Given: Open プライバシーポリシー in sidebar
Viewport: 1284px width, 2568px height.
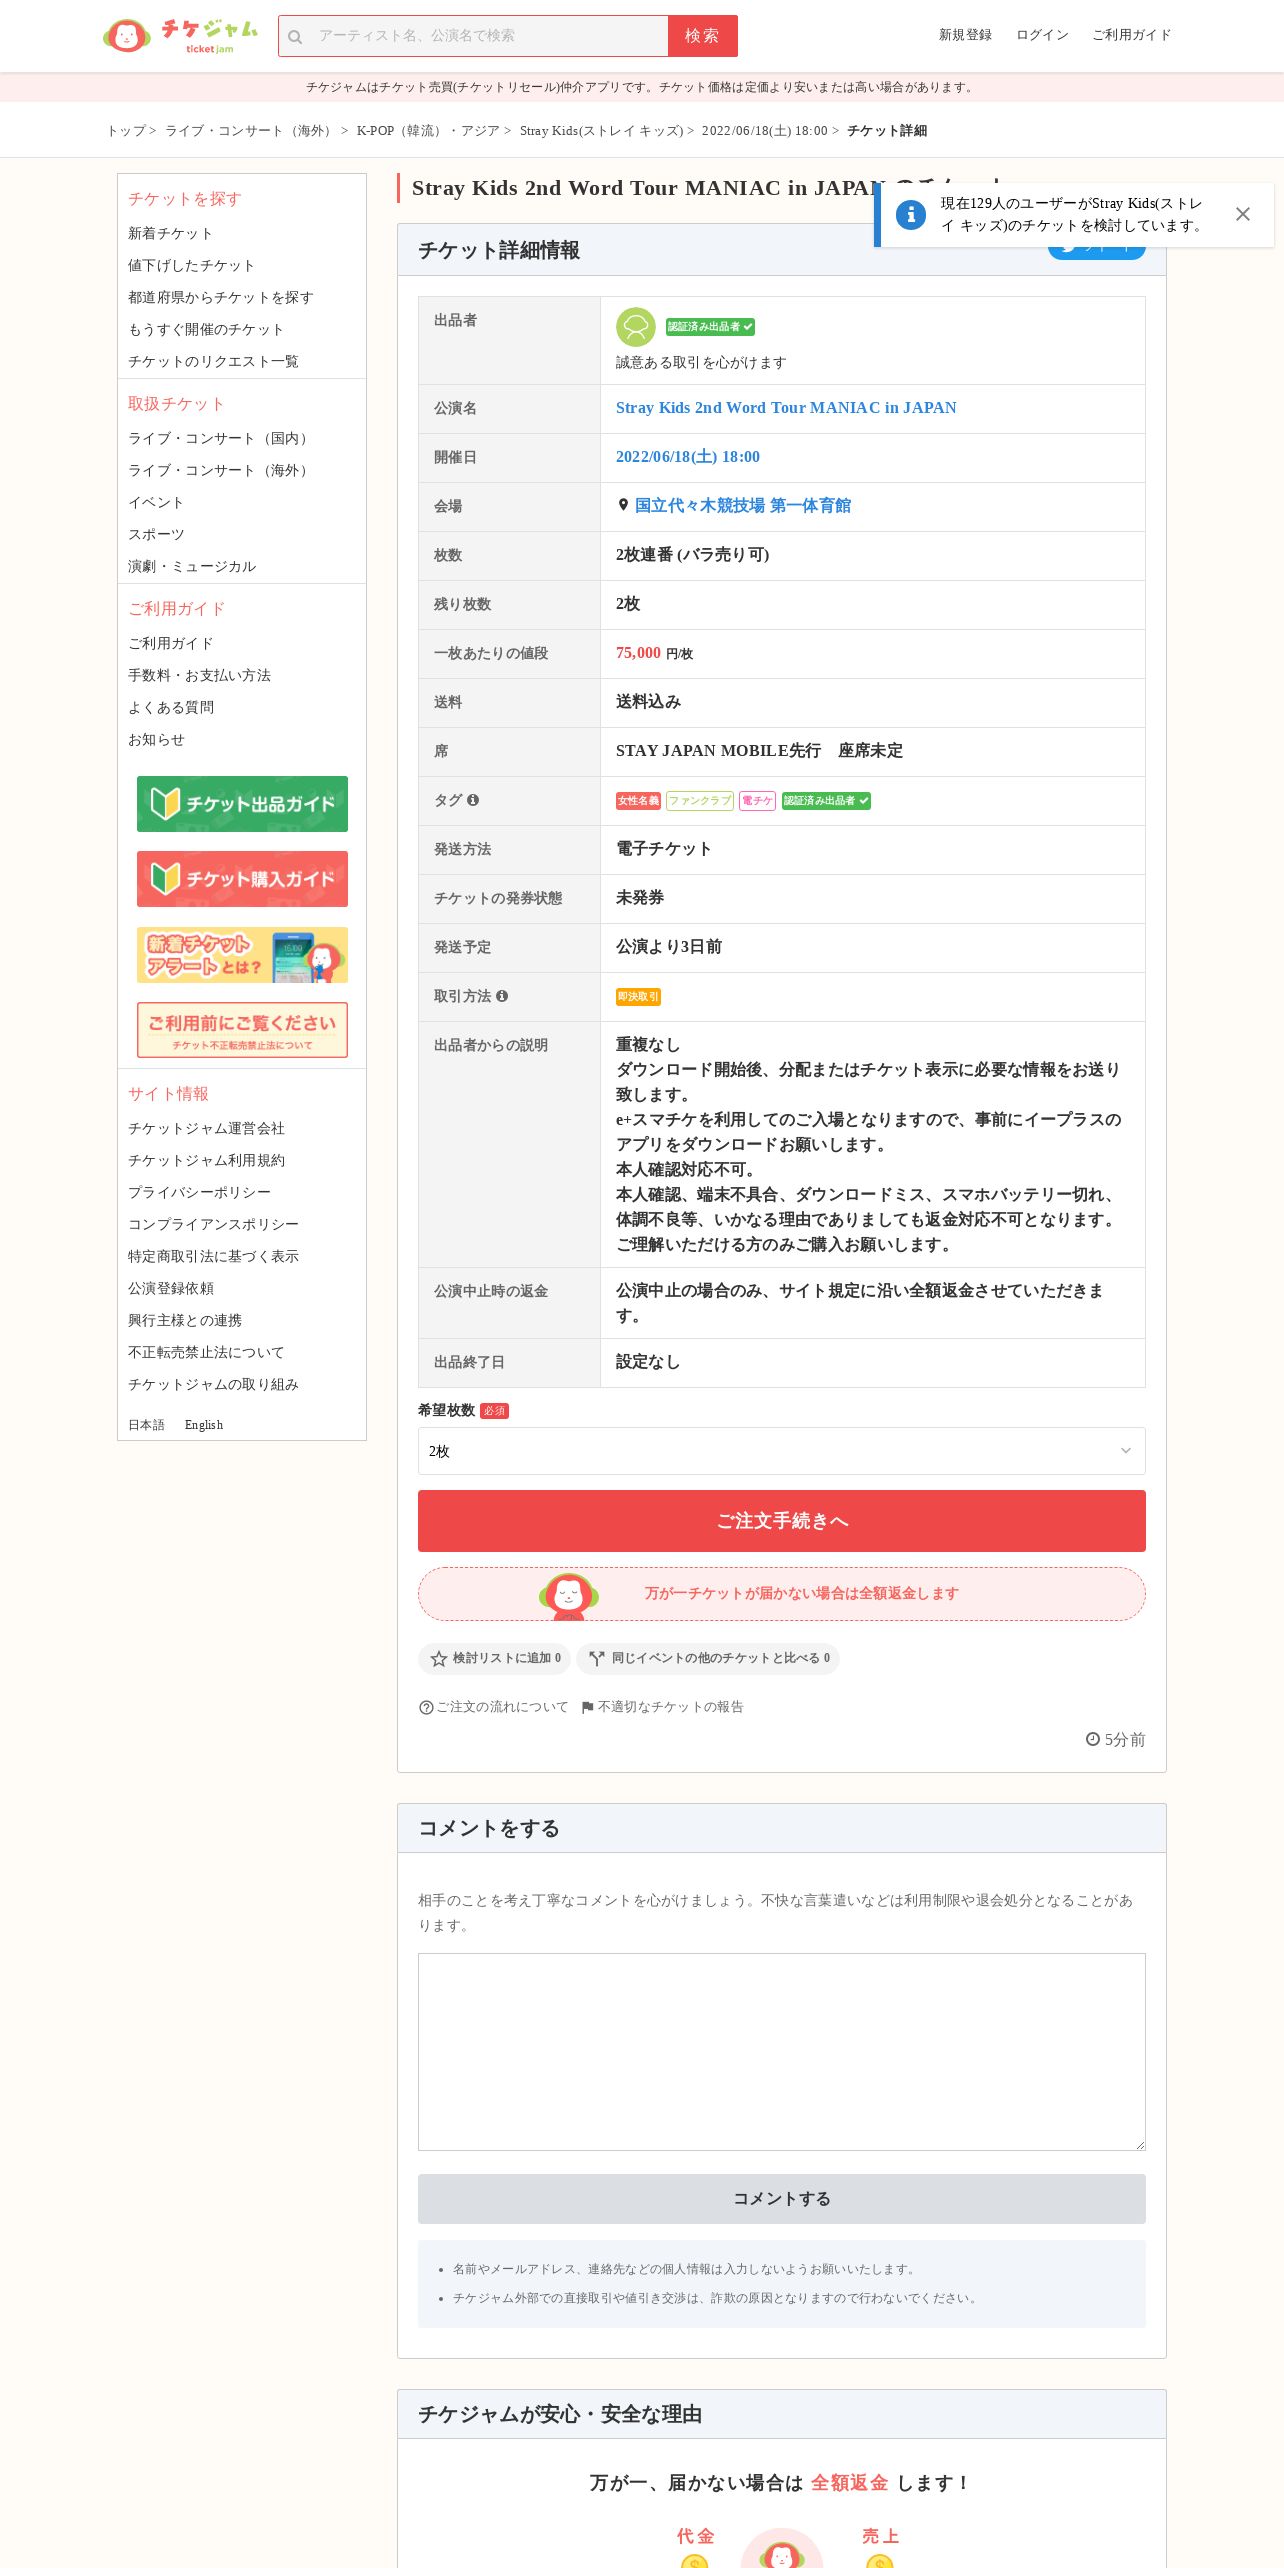Looking at the screenshot, I should (199, 1192).
